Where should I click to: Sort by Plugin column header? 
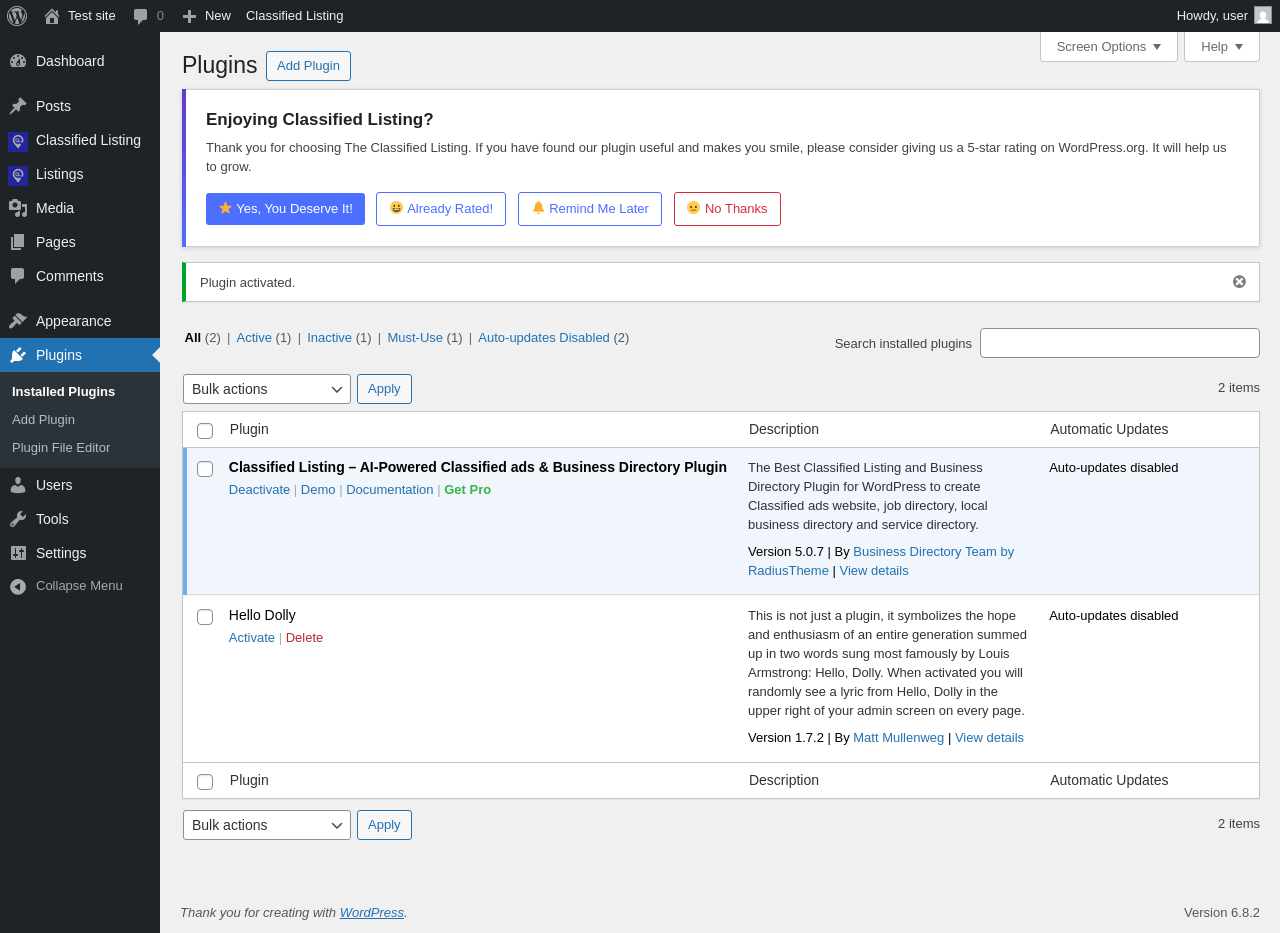click(x=249, y=429)
